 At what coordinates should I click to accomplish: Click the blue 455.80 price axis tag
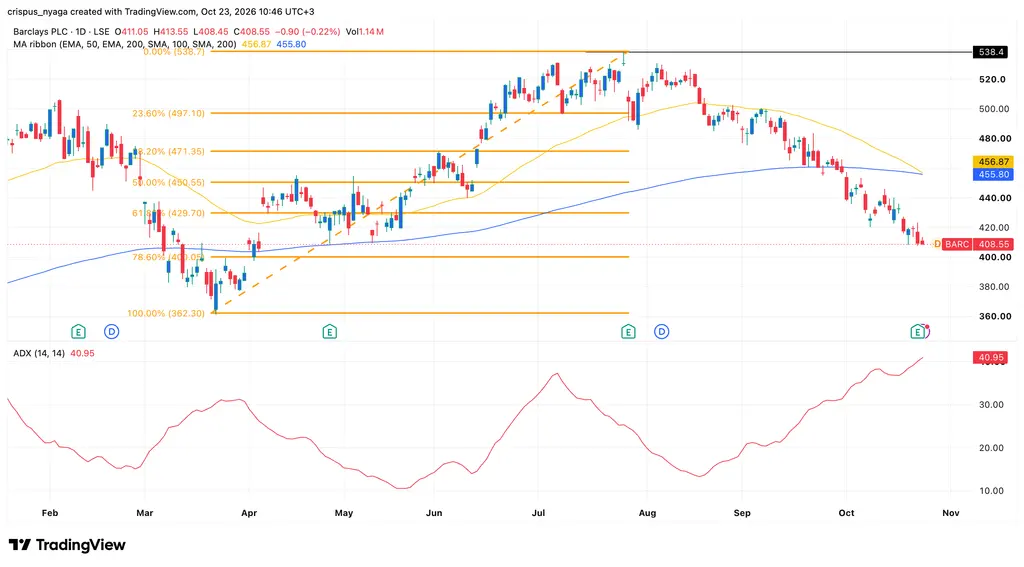coord(993,174)
